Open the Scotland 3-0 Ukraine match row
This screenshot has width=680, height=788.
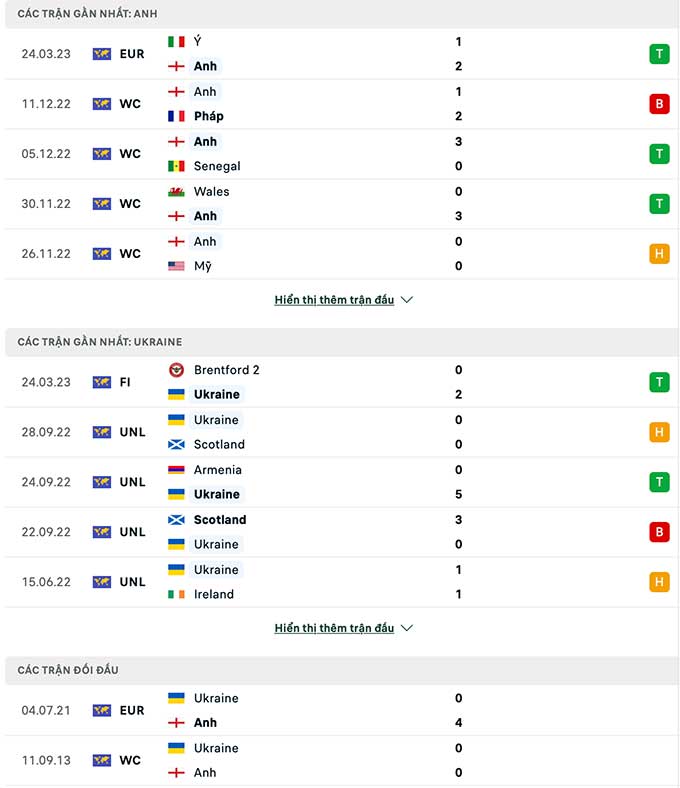342,532
